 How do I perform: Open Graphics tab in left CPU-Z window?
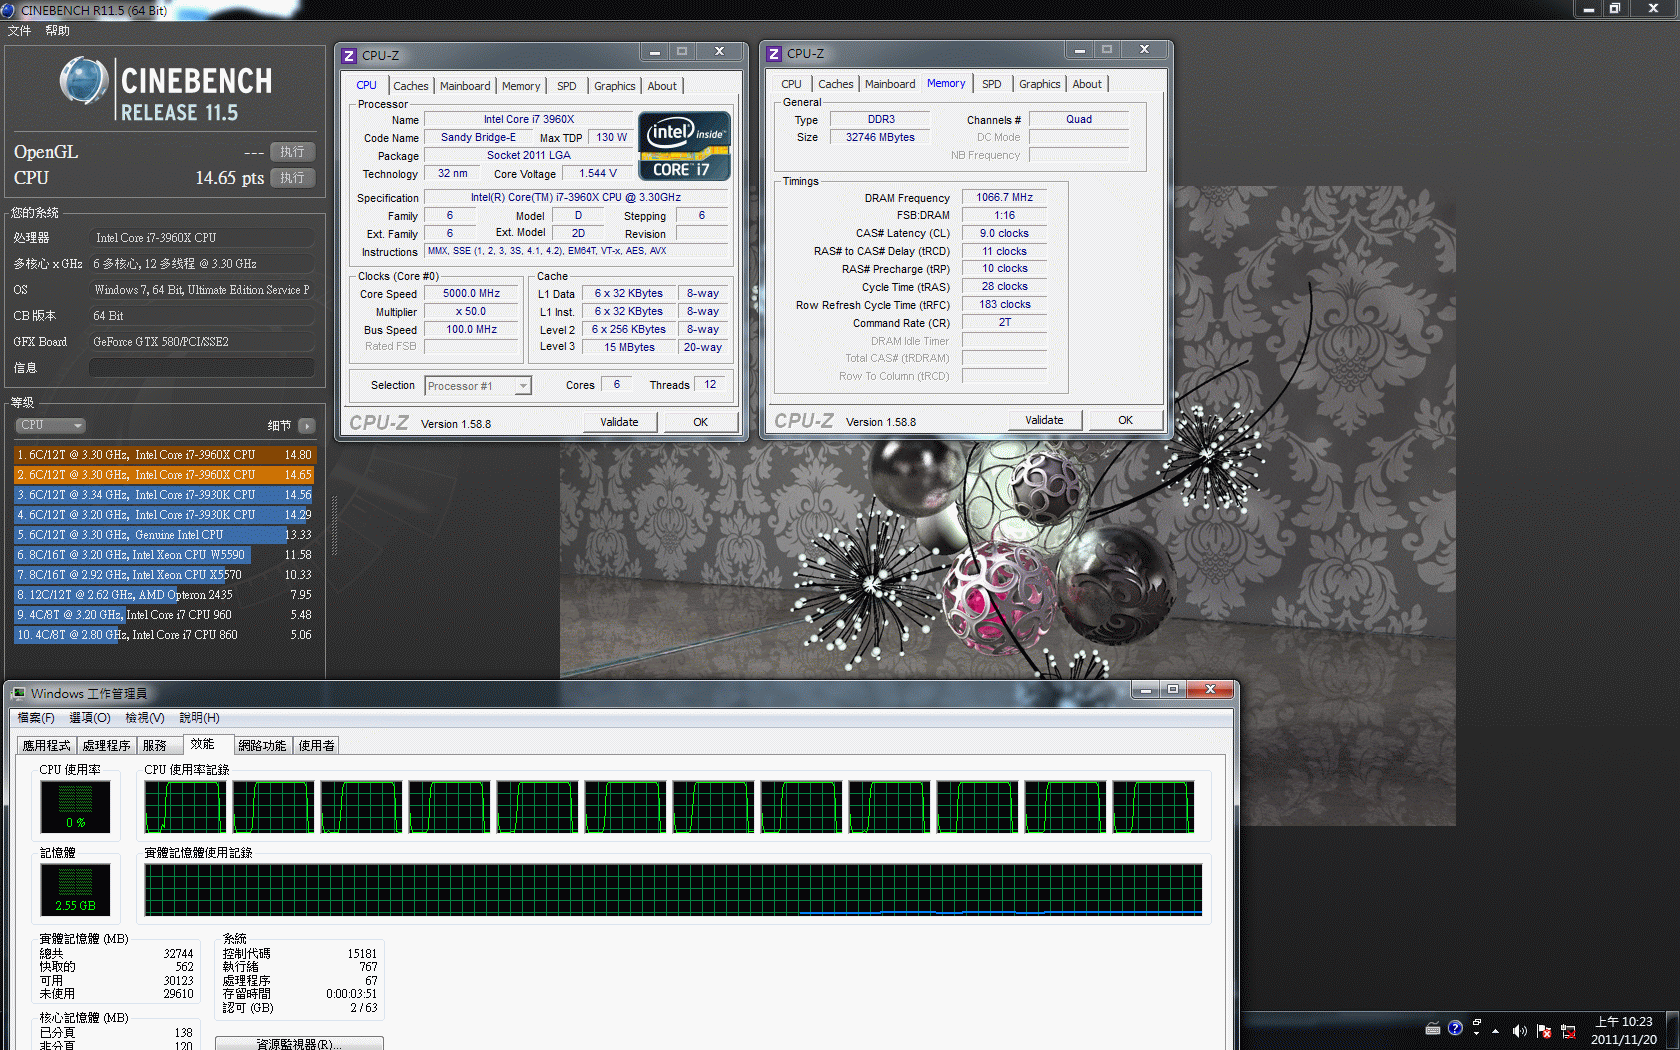(614, 86)
